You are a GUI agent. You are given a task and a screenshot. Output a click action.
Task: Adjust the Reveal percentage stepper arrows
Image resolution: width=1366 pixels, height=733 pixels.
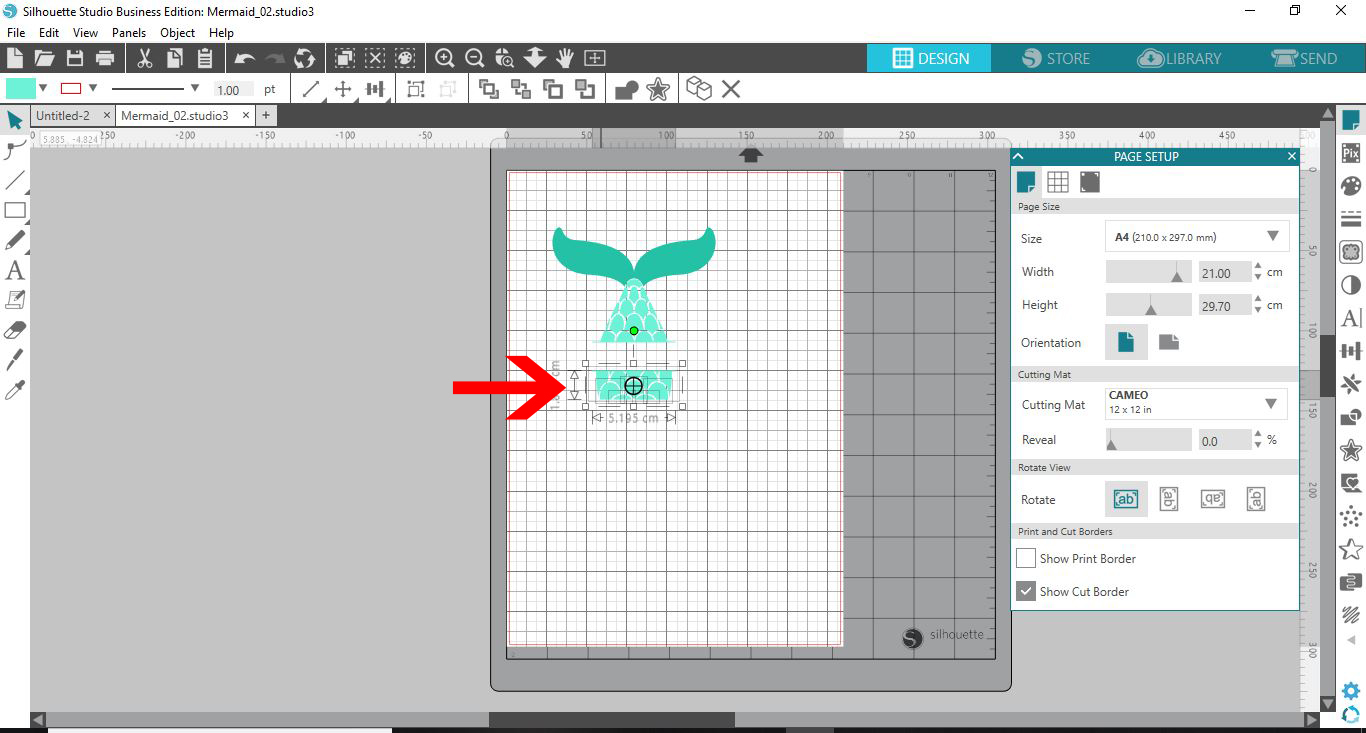(x=1258, y=439)
